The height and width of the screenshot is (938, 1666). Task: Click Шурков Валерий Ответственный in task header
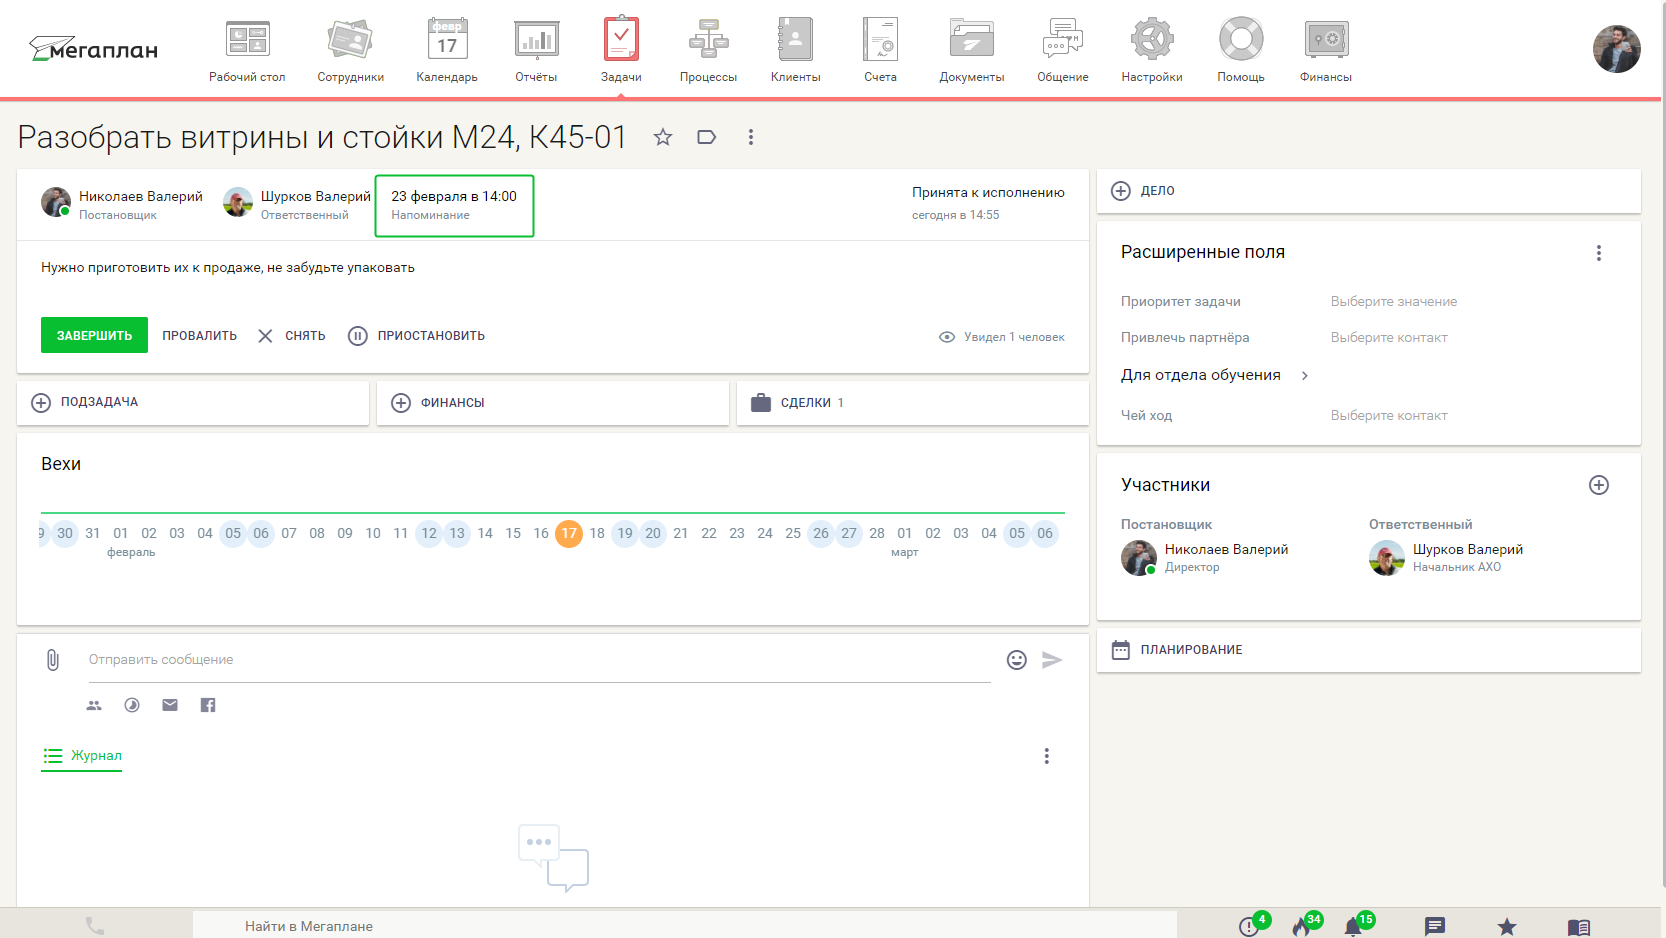(297, 203)
